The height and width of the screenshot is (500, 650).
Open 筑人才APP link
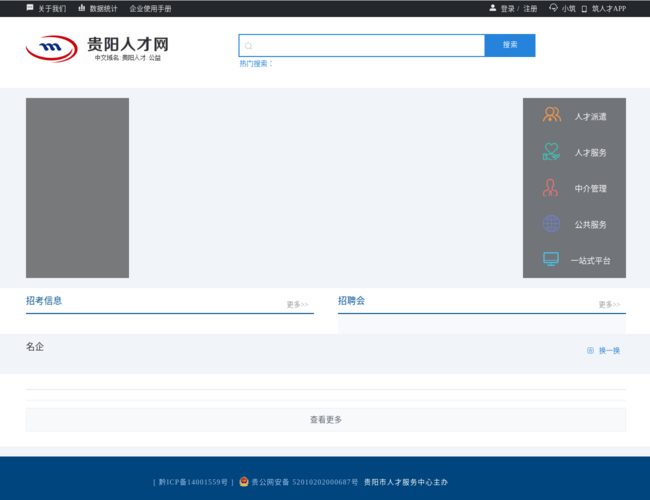point(609,9)
